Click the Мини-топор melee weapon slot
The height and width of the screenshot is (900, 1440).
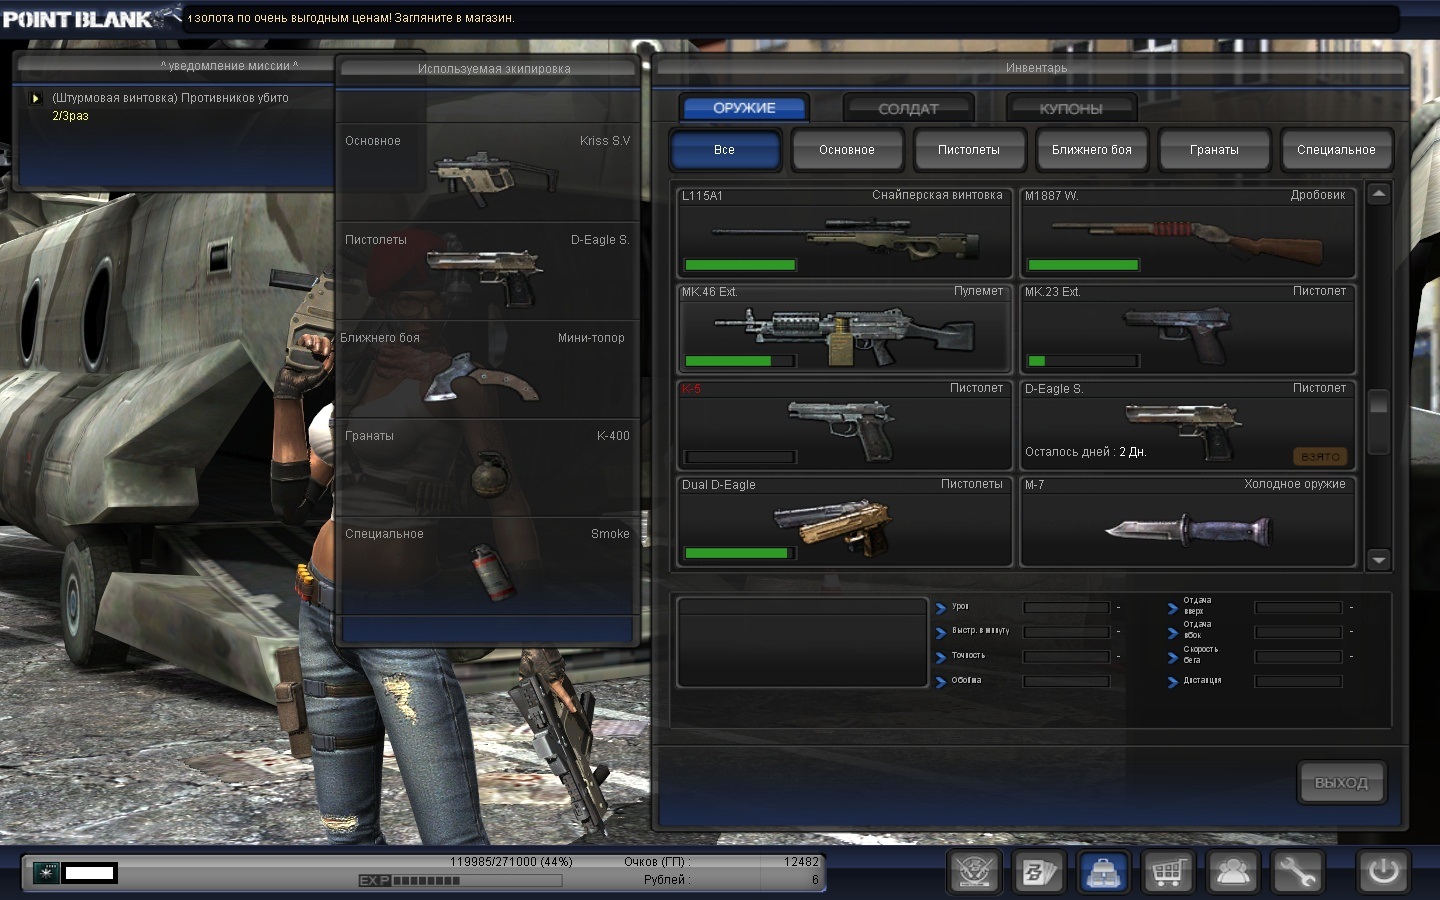[487, 370]
